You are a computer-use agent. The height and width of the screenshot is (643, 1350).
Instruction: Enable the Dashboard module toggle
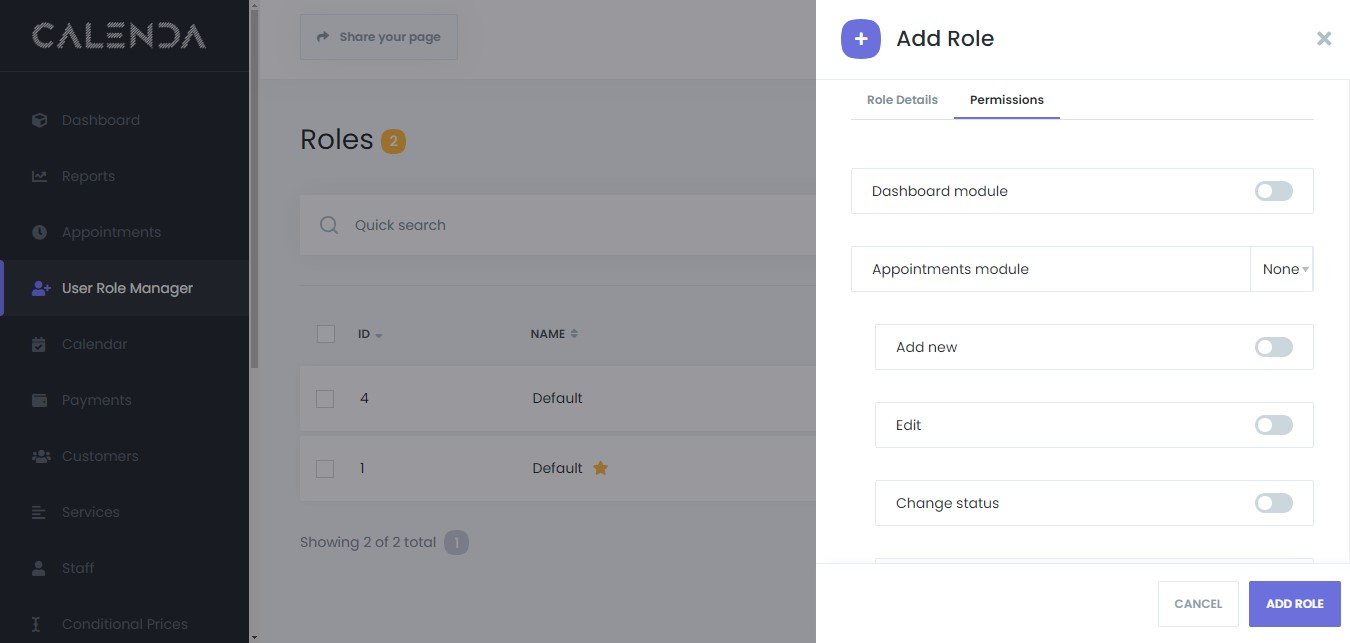(x=1273, y=191)
